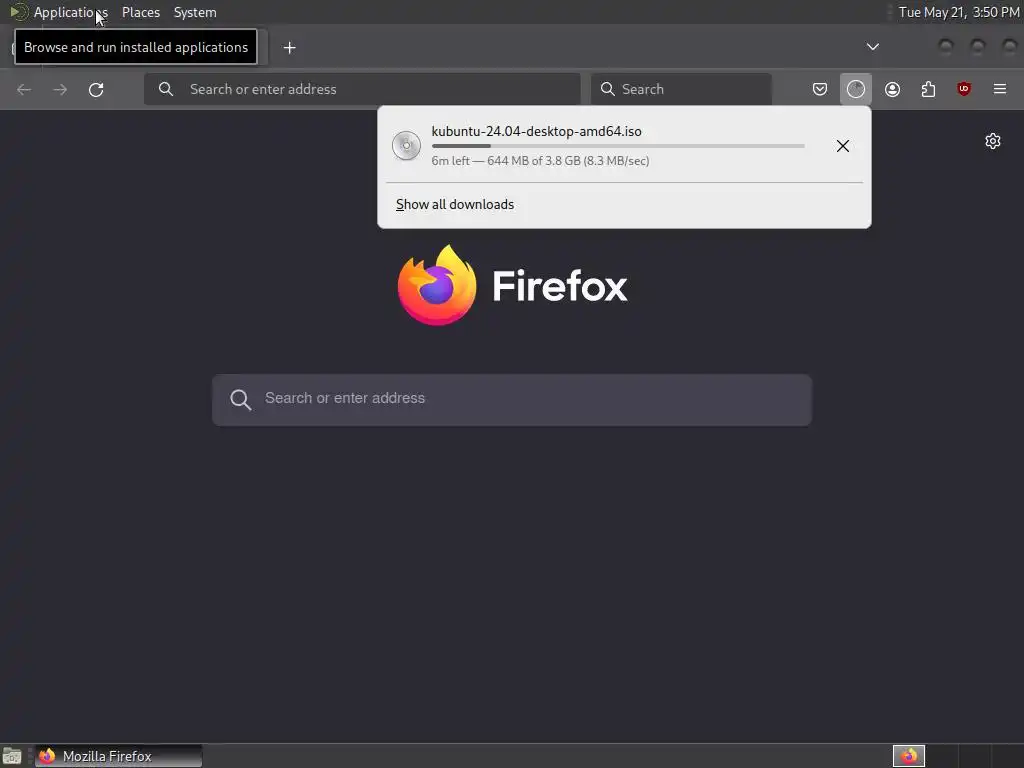Open the hamburger application menu

point(1000,89)
